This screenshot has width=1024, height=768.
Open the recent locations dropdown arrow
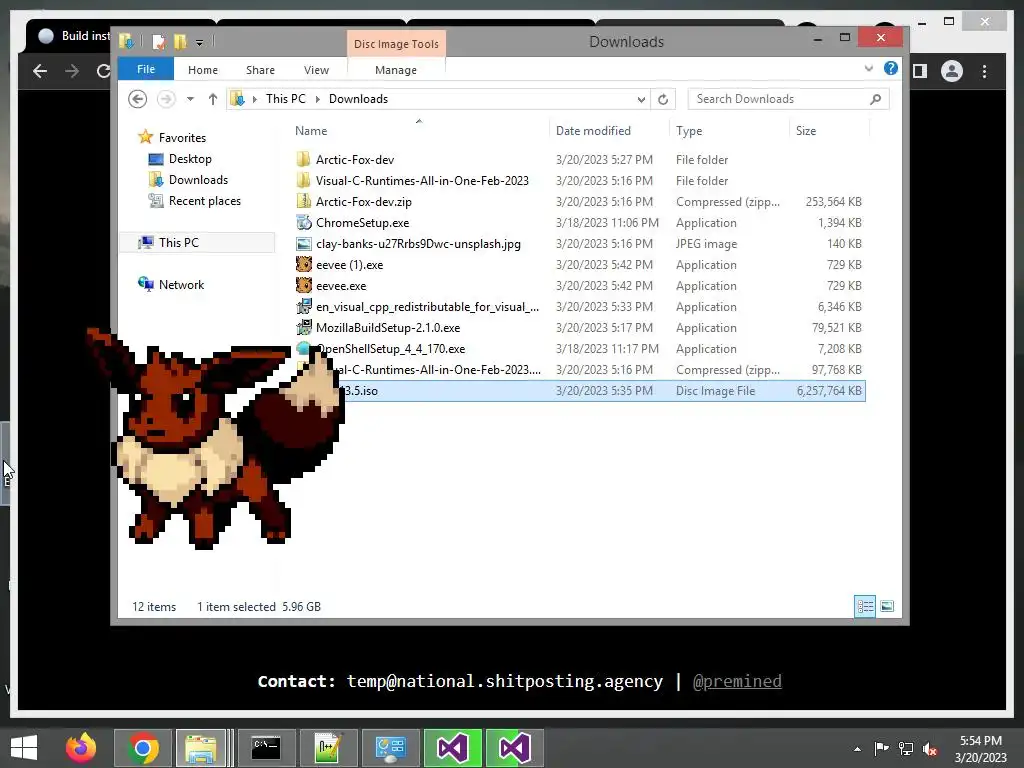pyautogui.click(x=190, y=99)
